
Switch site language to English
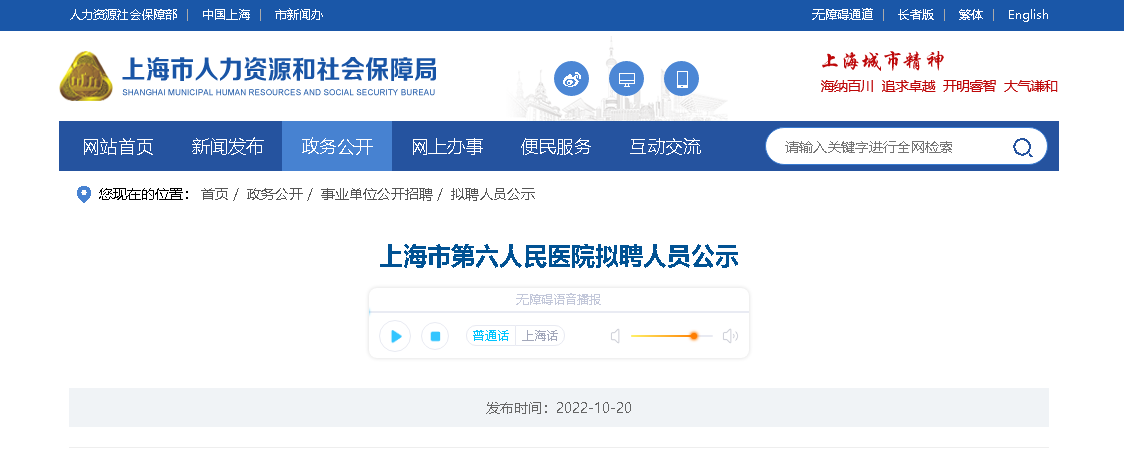coord(1028,15)
